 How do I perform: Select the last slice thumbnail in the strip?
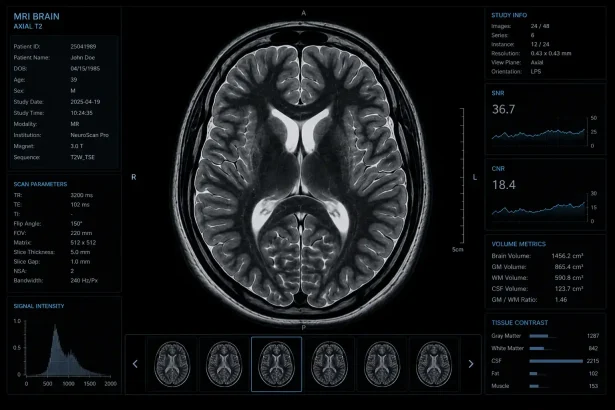tap(433, 364)
